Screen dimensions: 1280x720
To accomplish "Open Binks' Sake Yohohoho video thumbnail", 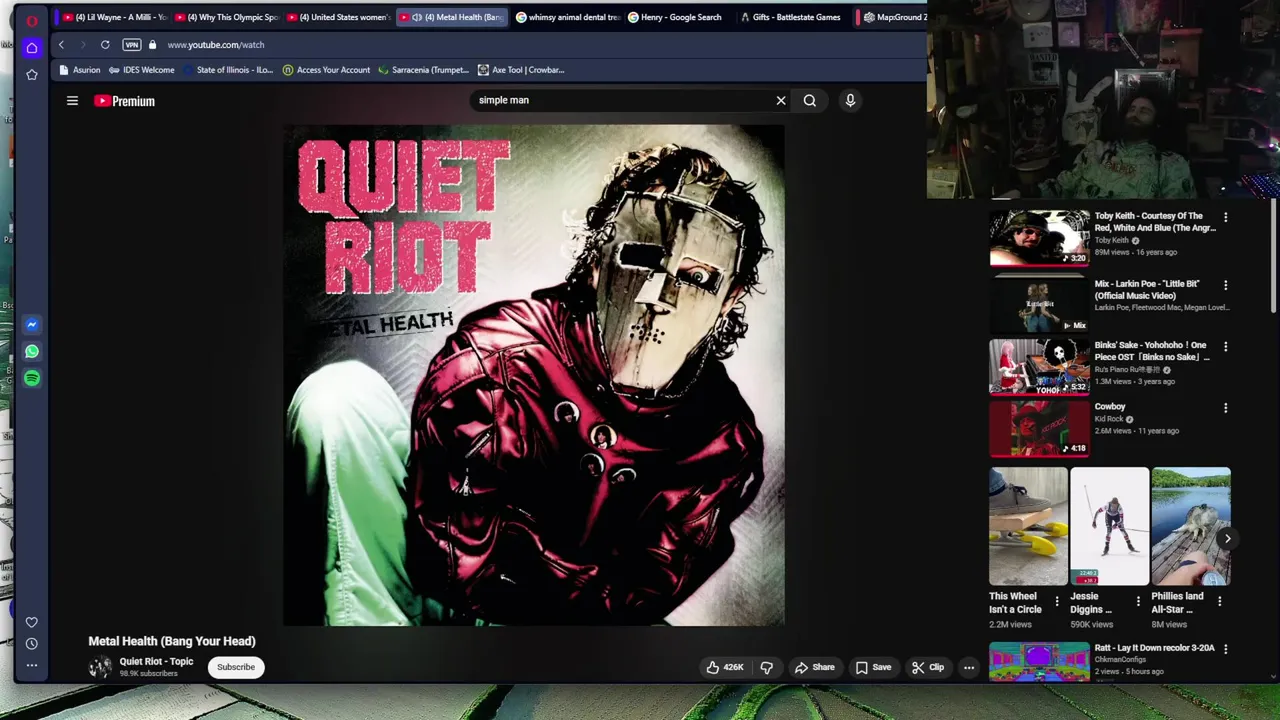I will [x=1039, y=366].
